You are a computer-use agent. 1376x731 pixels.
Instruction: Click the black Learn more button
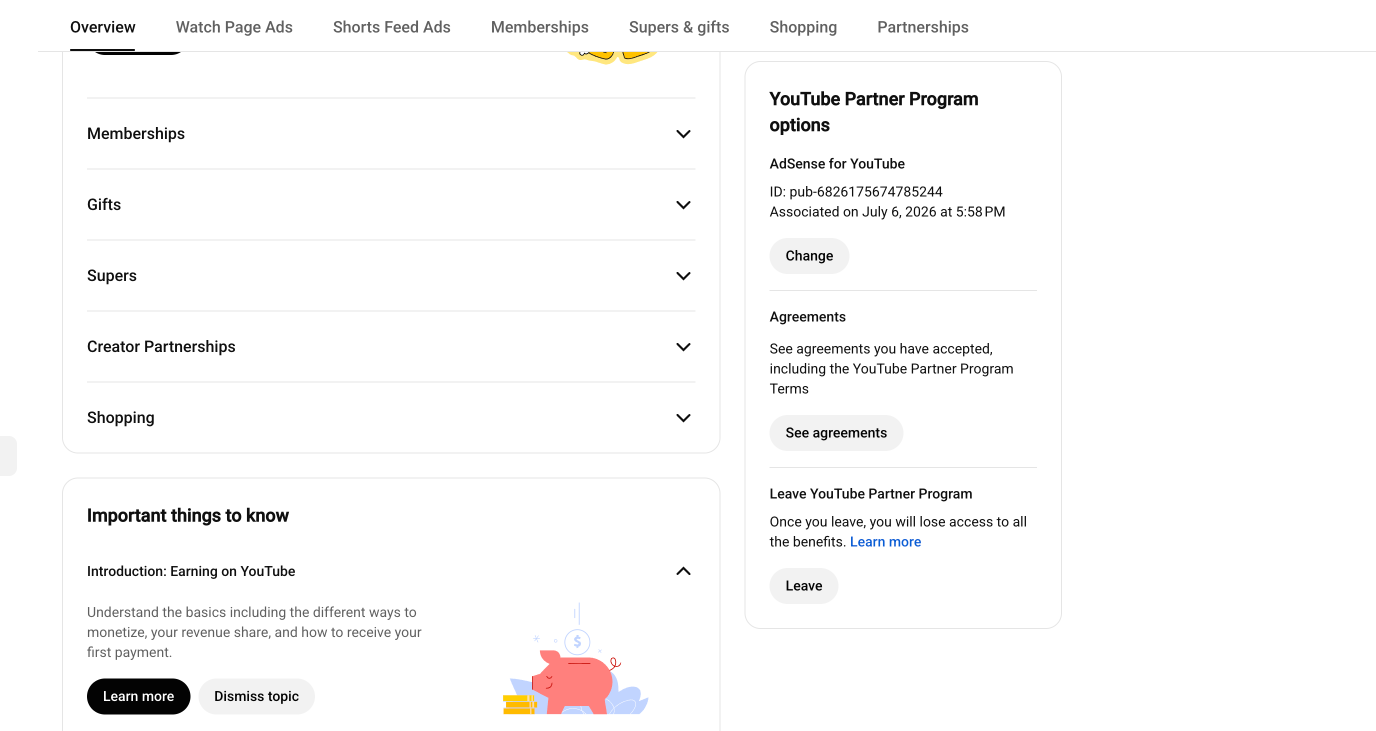pyautogui.click(x=138, y=696)
